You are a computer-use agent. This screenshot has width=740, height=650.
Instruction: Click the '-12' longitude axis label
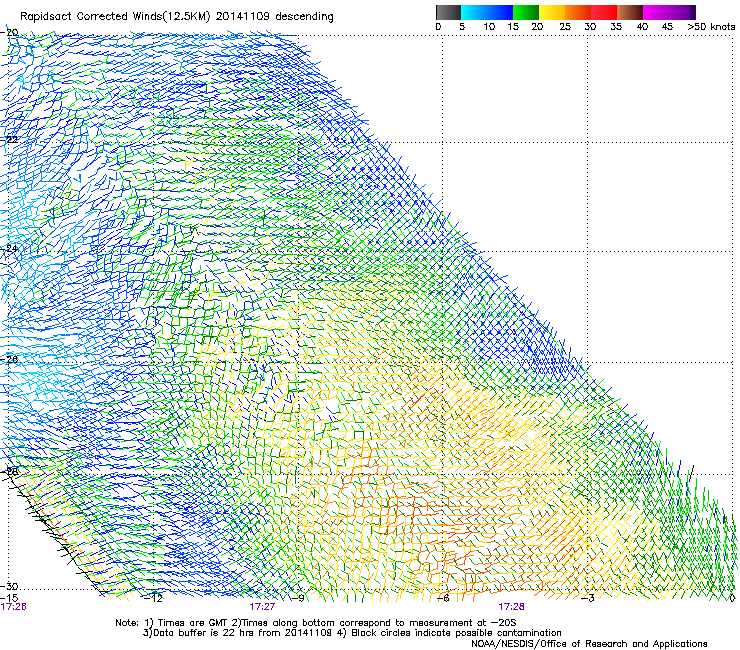point(153,598)
